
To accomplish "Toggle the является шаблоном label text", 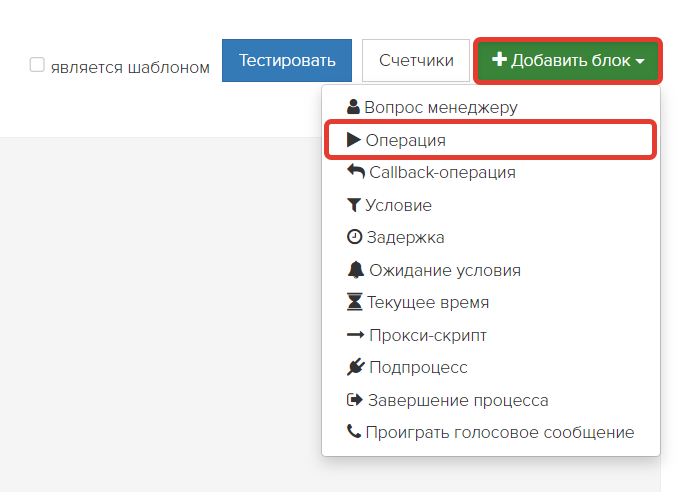I will (x=130, y=68).
